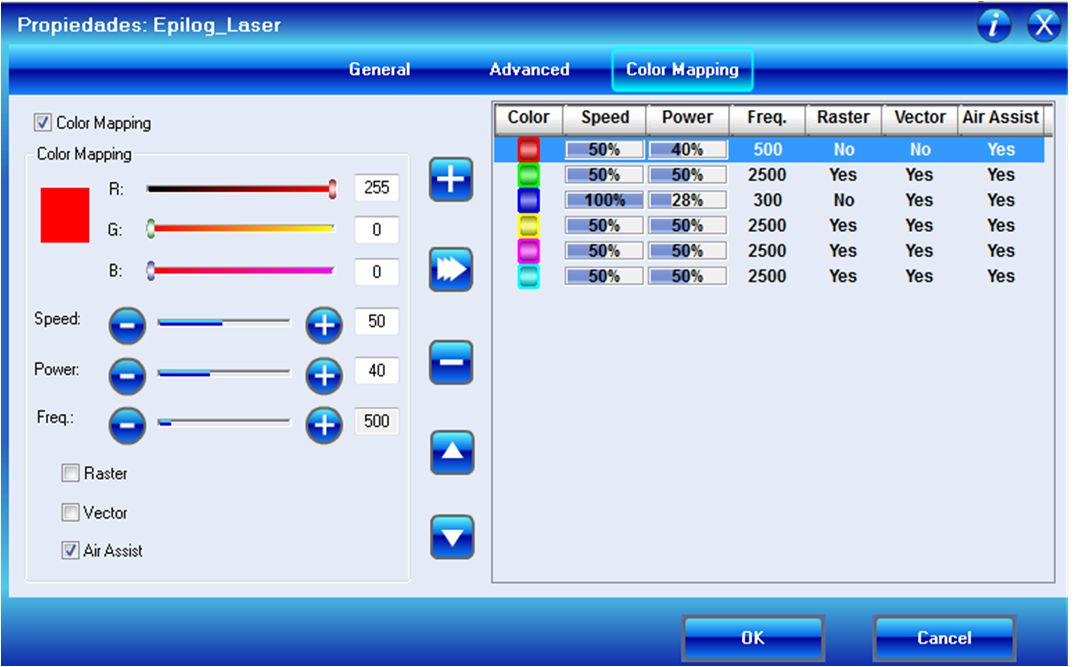This screenshot has width=1081, height=667.
Task: Click the red color preview swatch
Action: click(65, 215)
